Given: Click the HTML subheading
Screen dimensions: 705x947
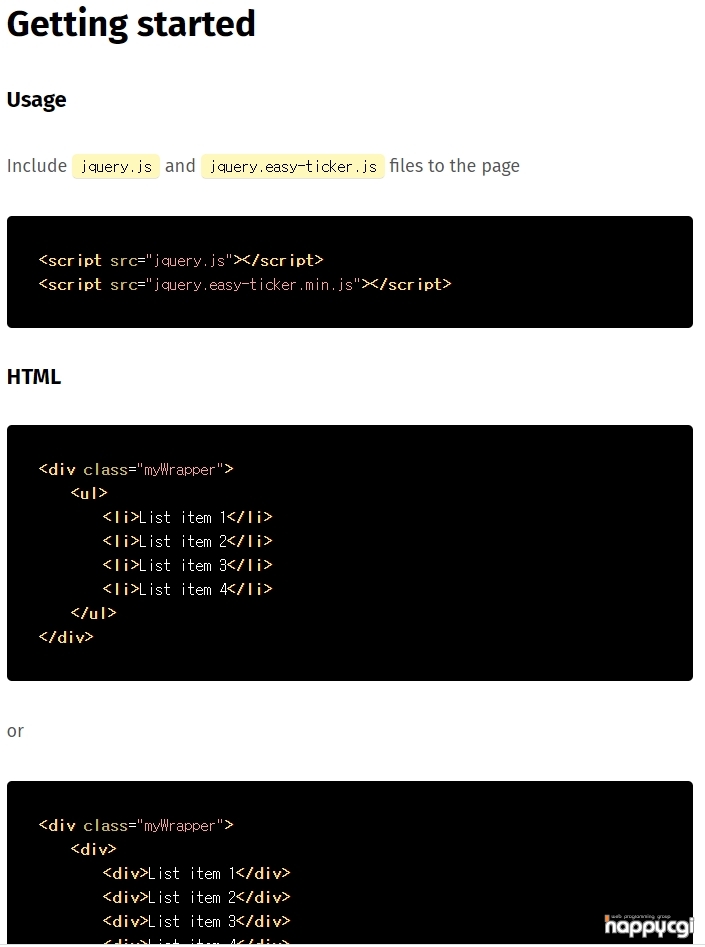Looking at the screenshot, I should pyautogui.click(x=34, y=377).
